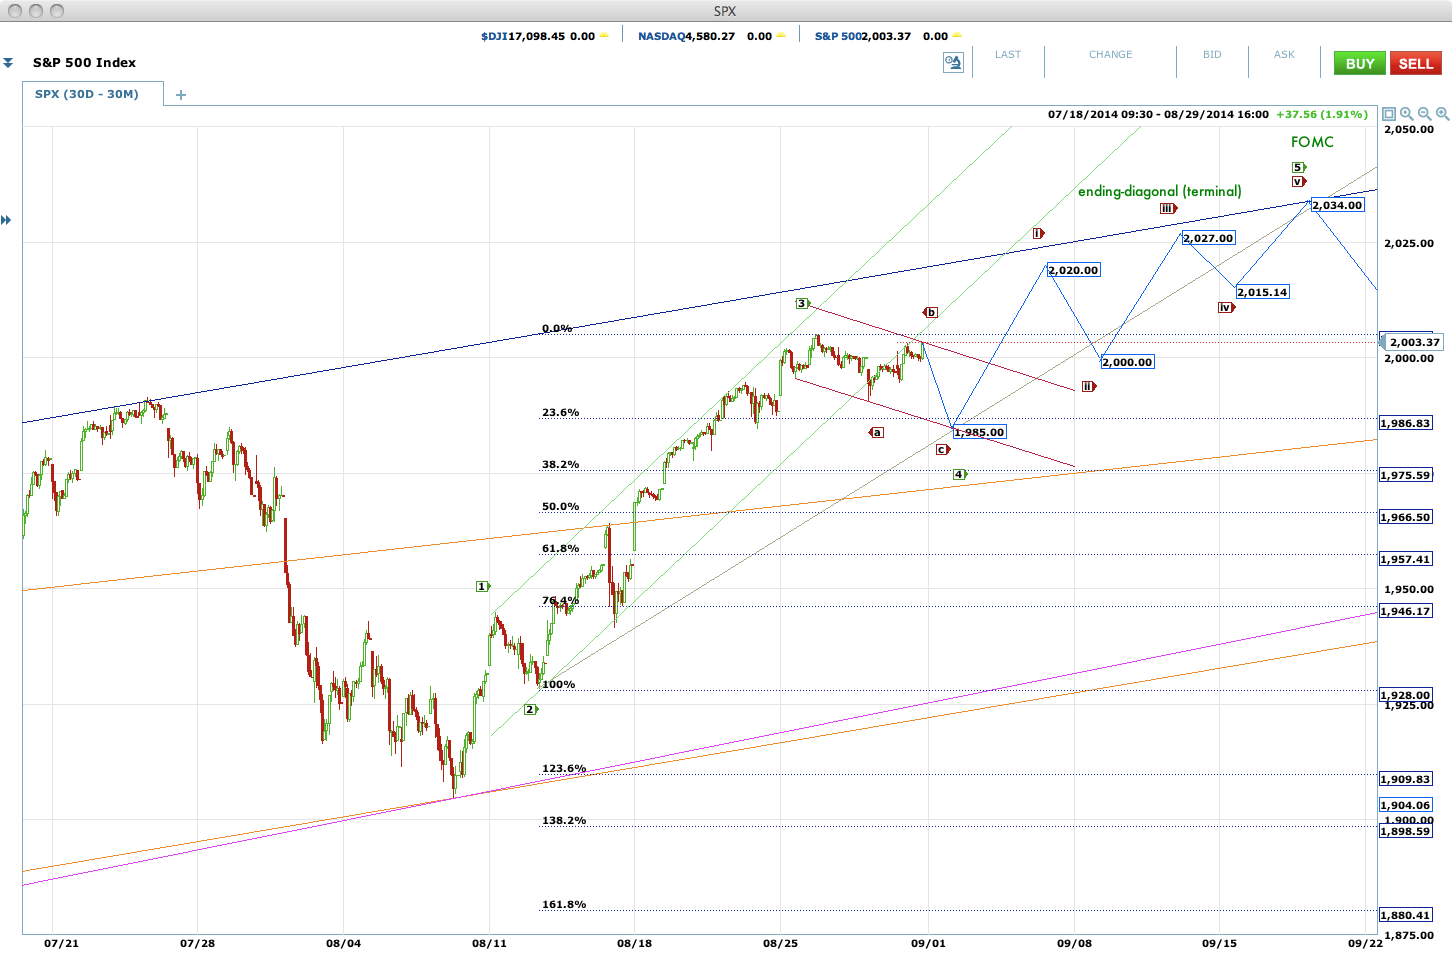Click the LAST column header
Screen dimensions: 1452x969
1008,55
